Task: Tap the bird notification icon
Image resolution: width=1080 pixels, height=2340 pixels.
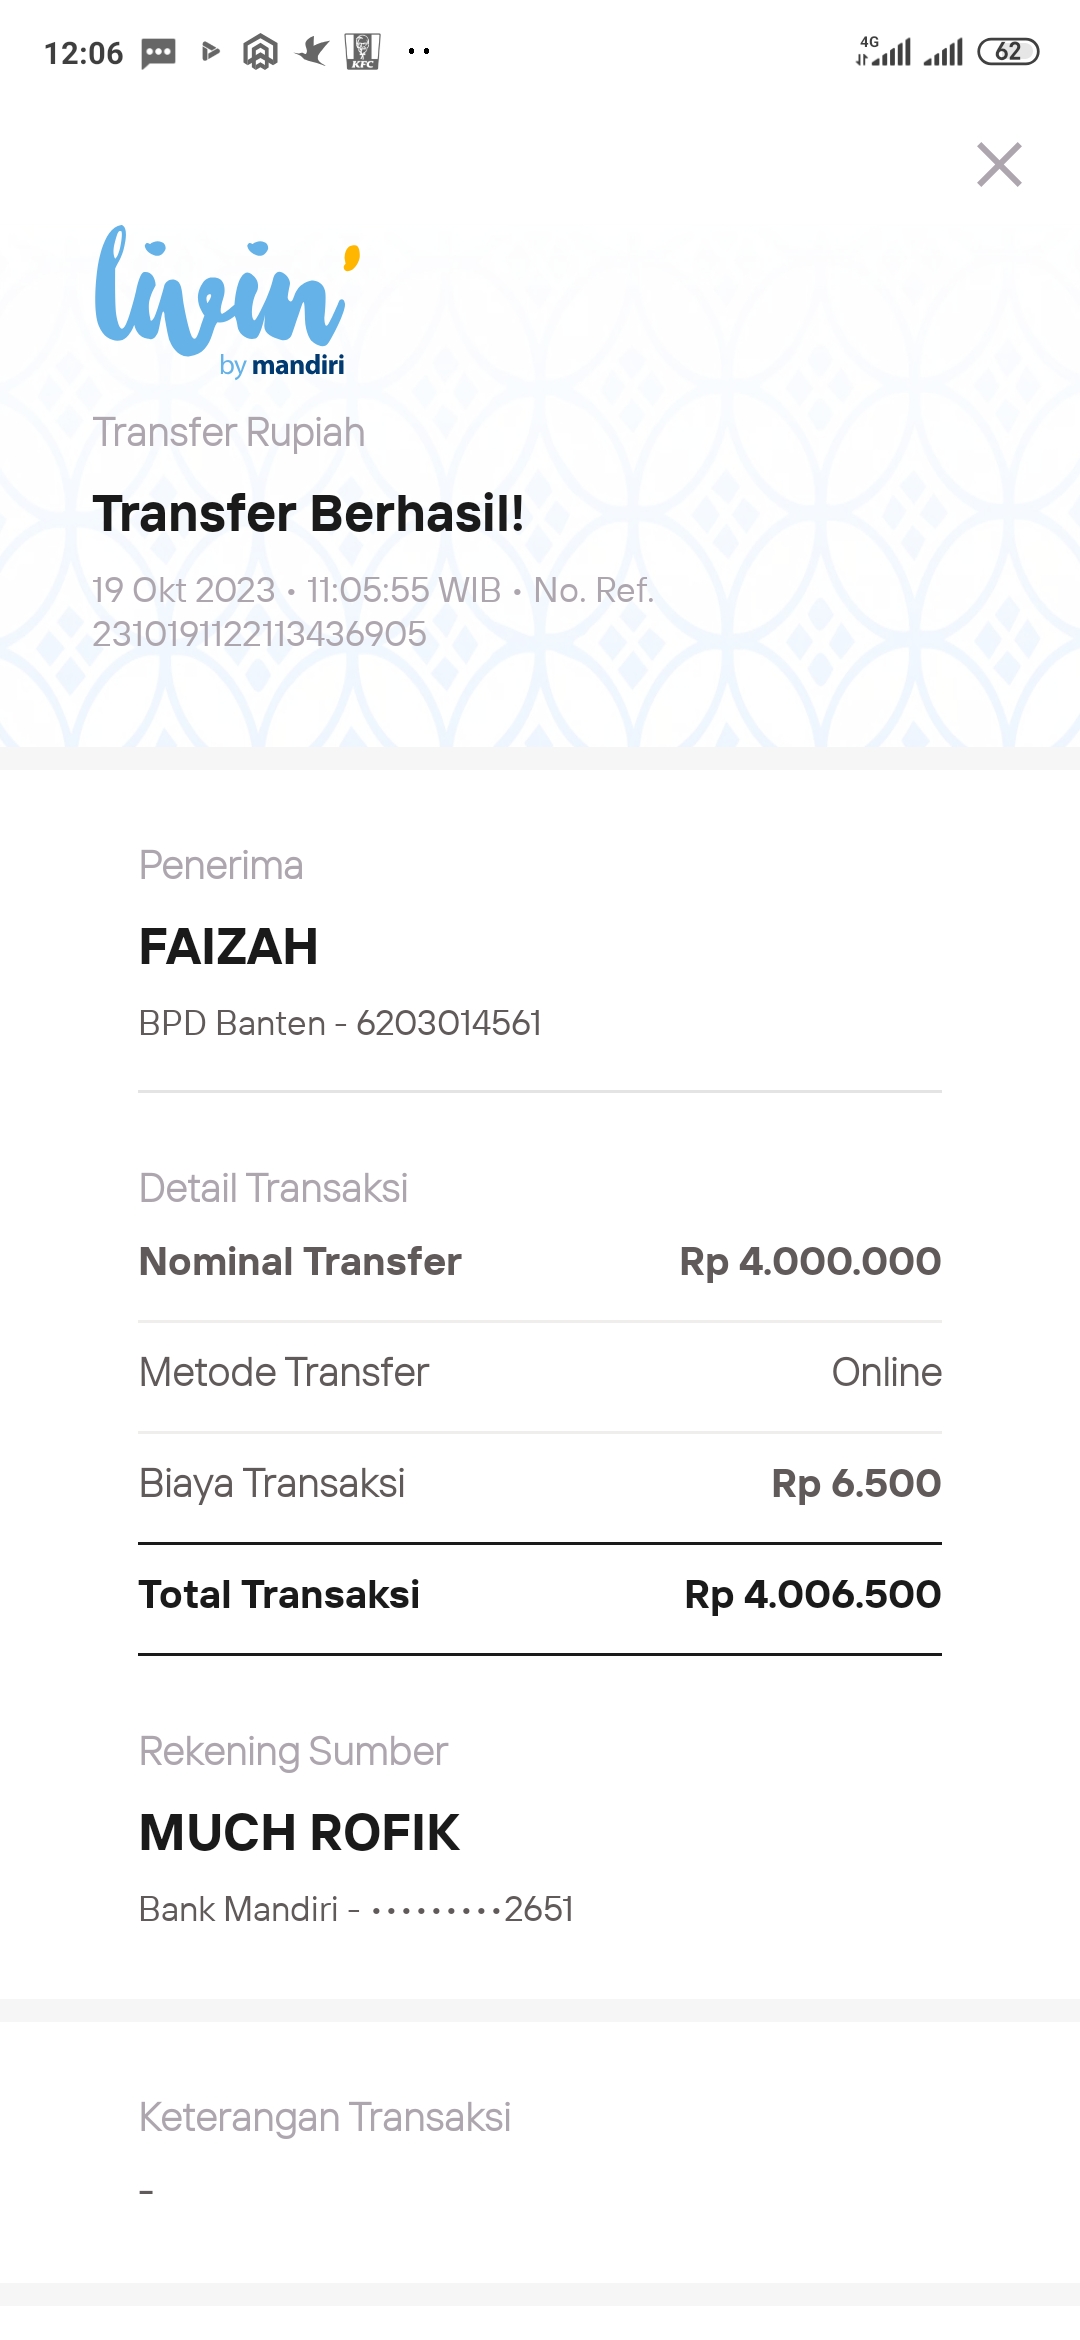Action: point(312,51)
